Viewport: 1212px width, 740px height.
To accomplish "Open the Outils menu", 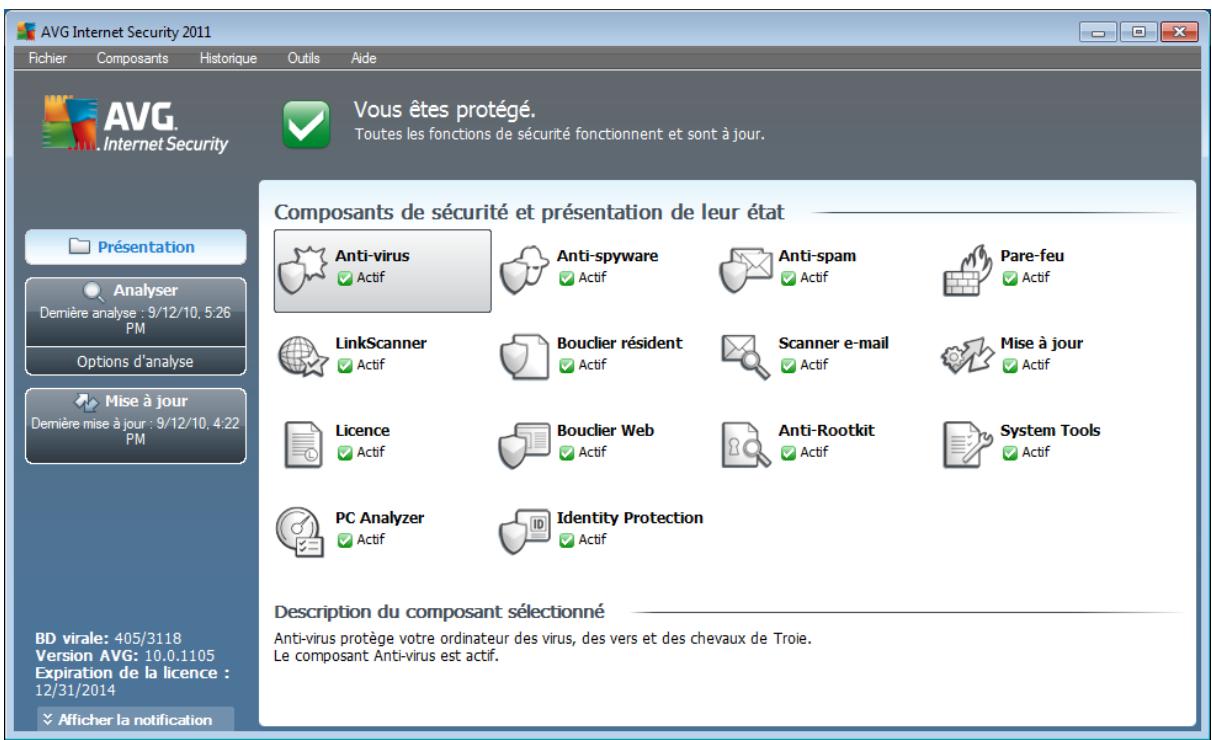I will pyautogui.click(x=303, y=59).
